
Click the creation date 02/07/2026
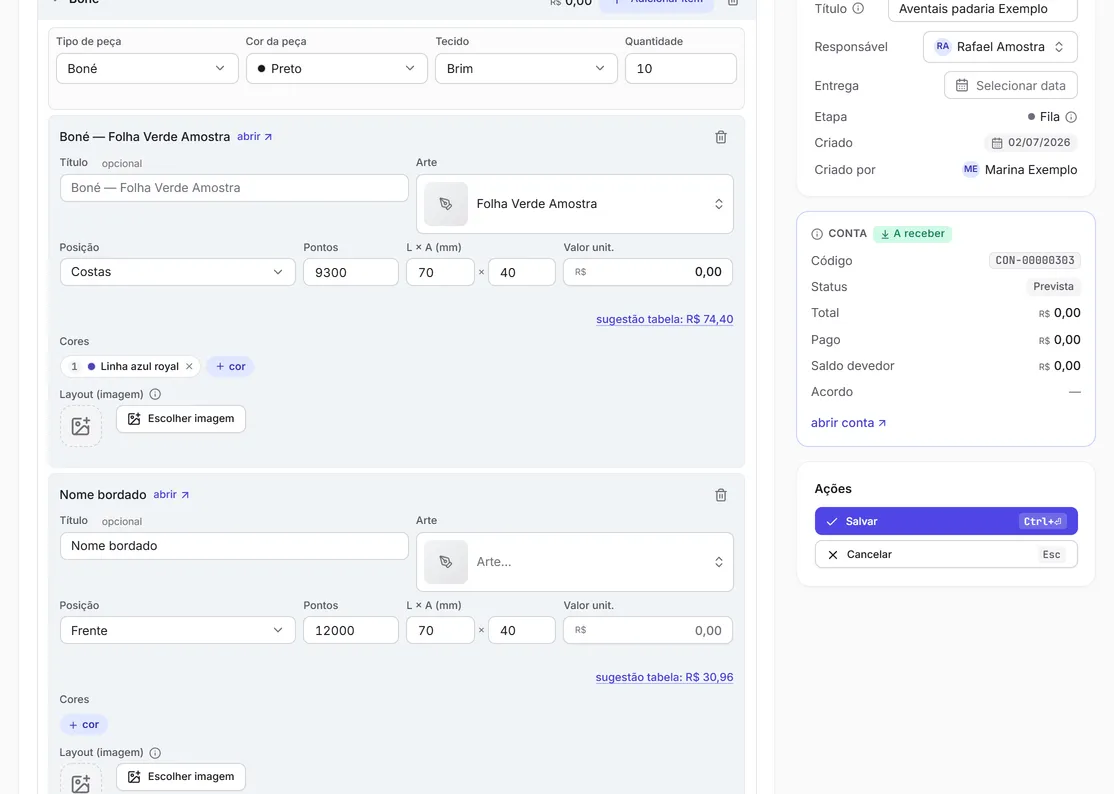(1031, 143)
